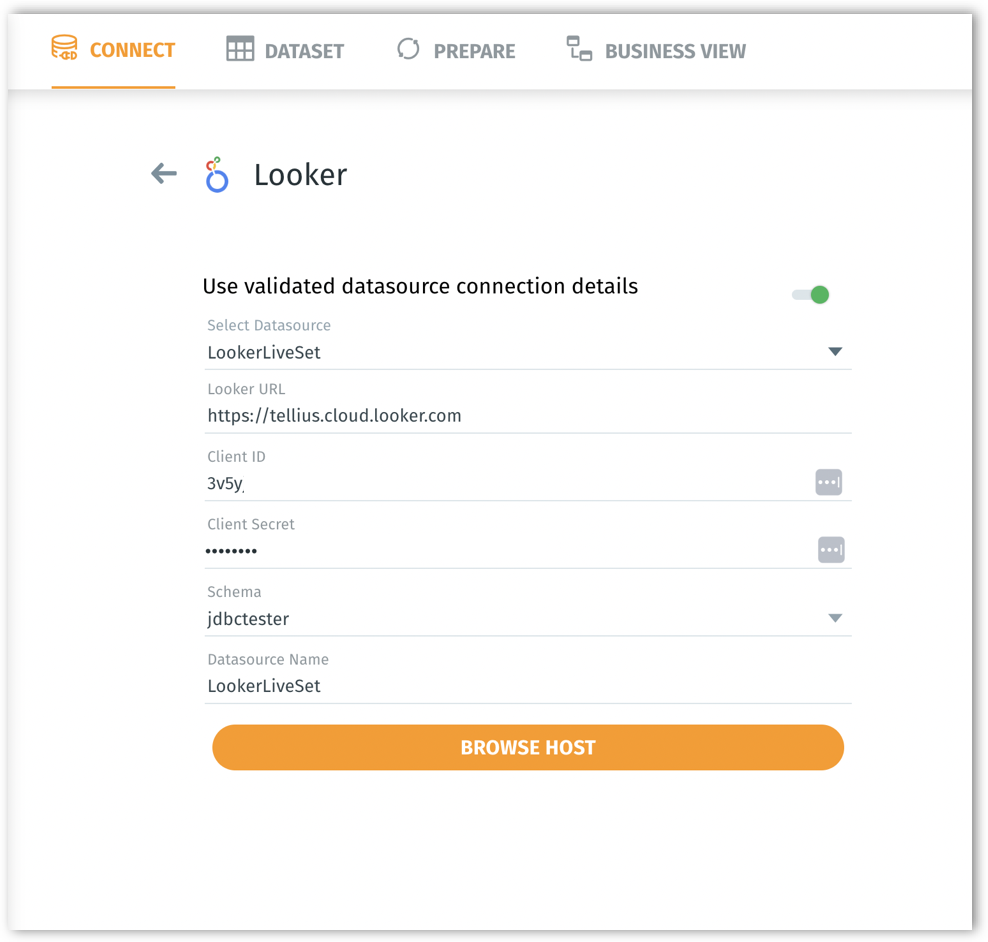Expand the Select Datasource dropdown arrow
This screenshot has width=988, height=942.
coord(835,352)
